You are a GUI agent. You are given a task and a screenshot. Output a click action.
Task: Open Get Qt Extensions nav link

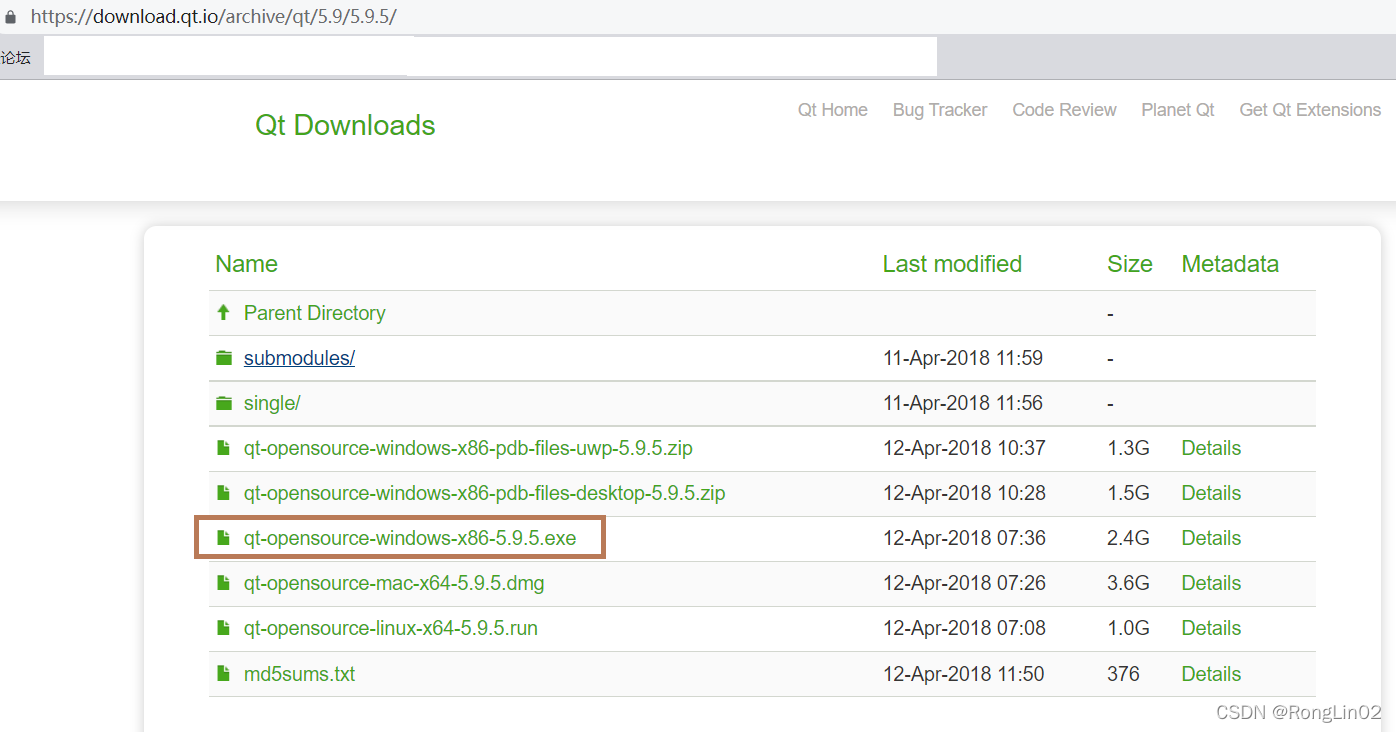pyautogui.click(x=1310, y=110)
